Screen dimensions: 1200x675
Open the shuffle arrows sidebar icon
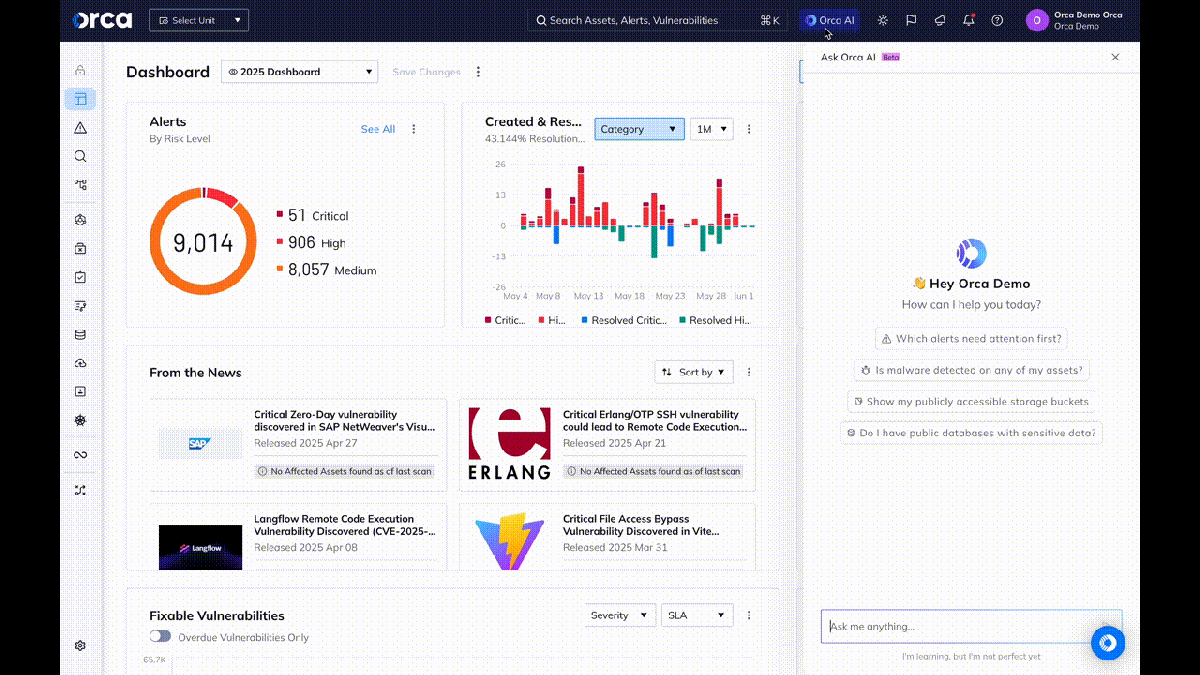[x=80, y=490]
